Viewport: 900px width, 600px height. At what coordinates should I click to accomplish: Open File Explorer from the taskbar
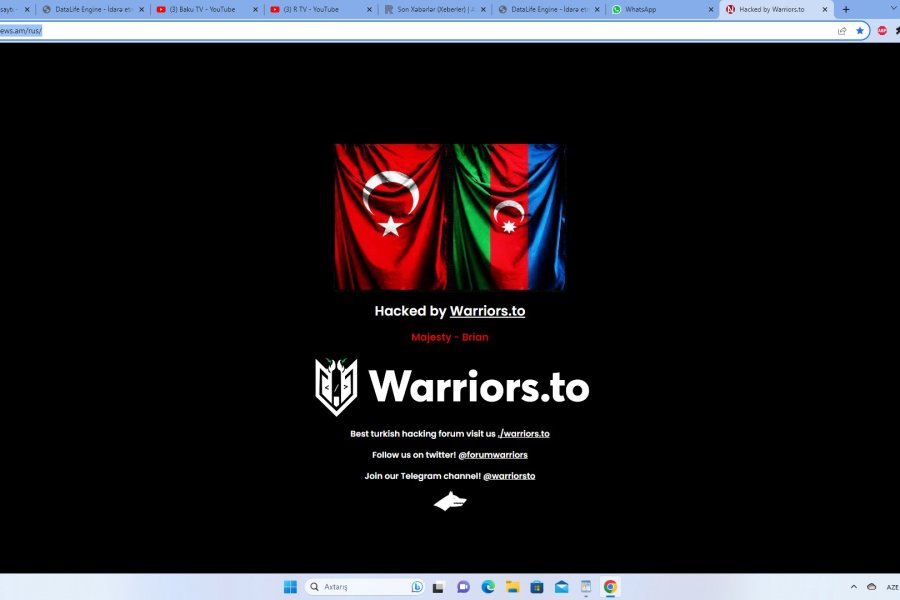513,587
